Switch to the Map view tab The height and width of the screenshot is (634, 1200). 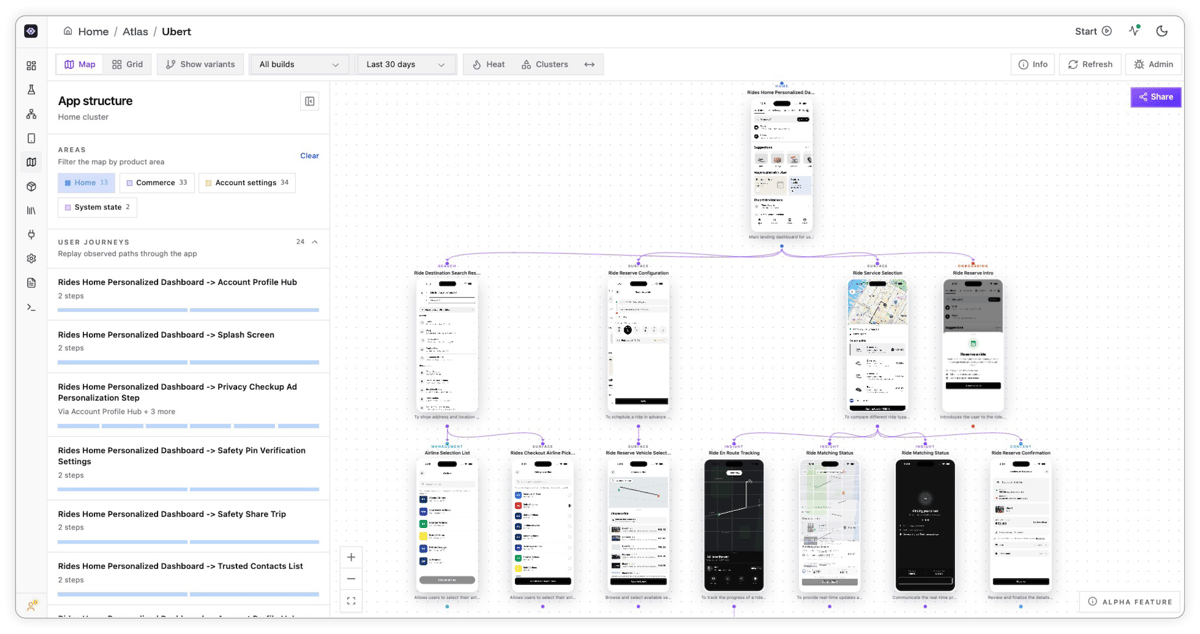click(80, 64)
